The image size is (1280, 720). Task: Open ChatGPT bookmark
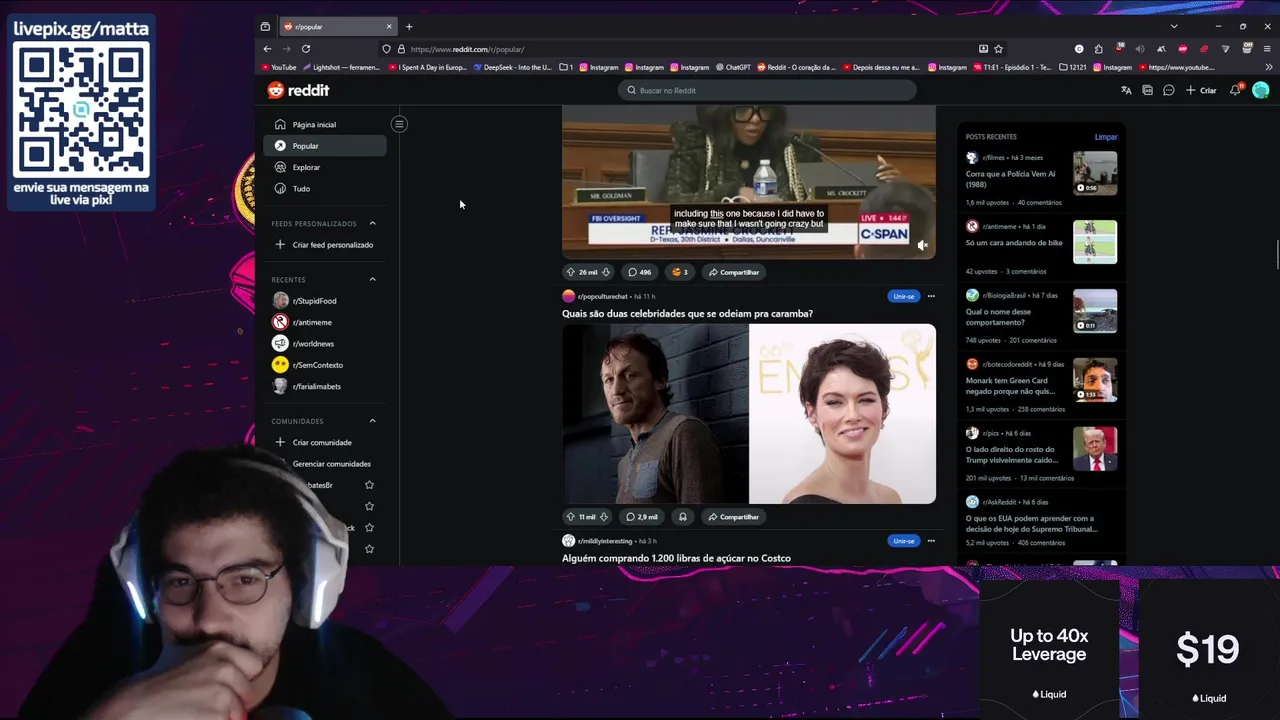733,67
